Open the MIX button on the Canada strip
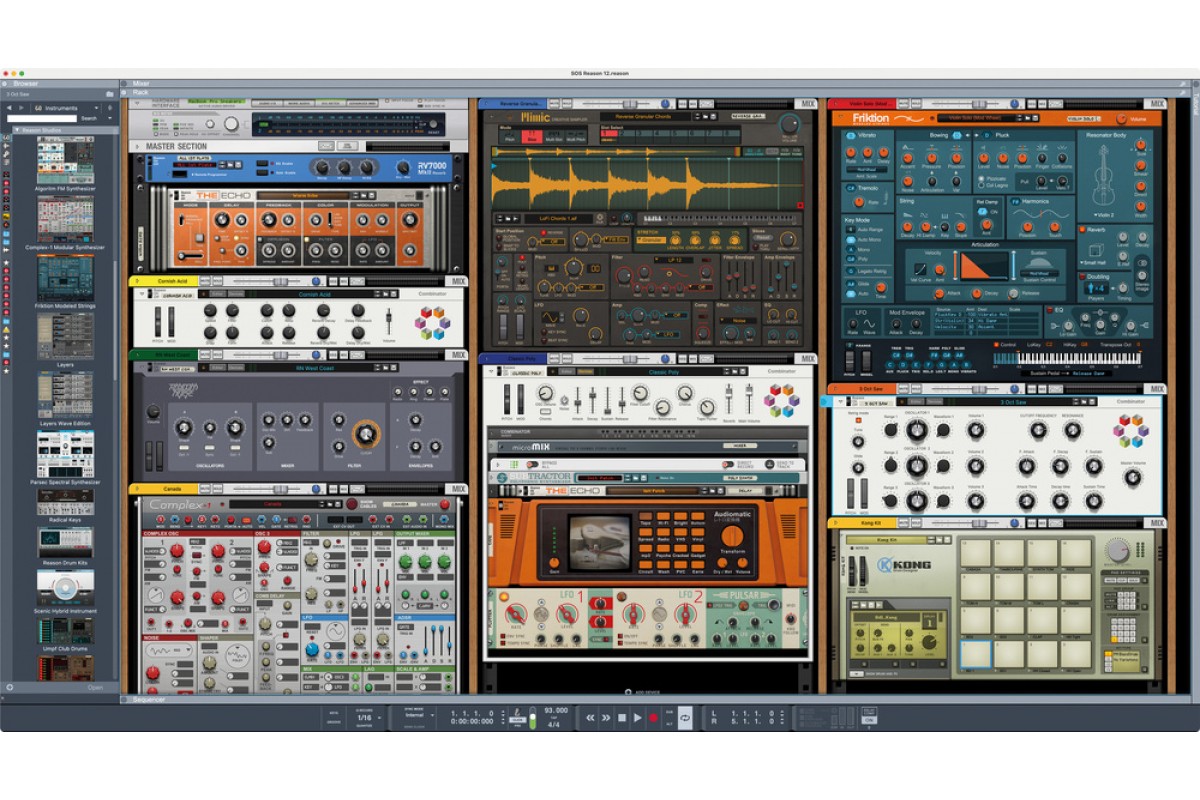This screenshot has height=800, width=1200. 458,489
